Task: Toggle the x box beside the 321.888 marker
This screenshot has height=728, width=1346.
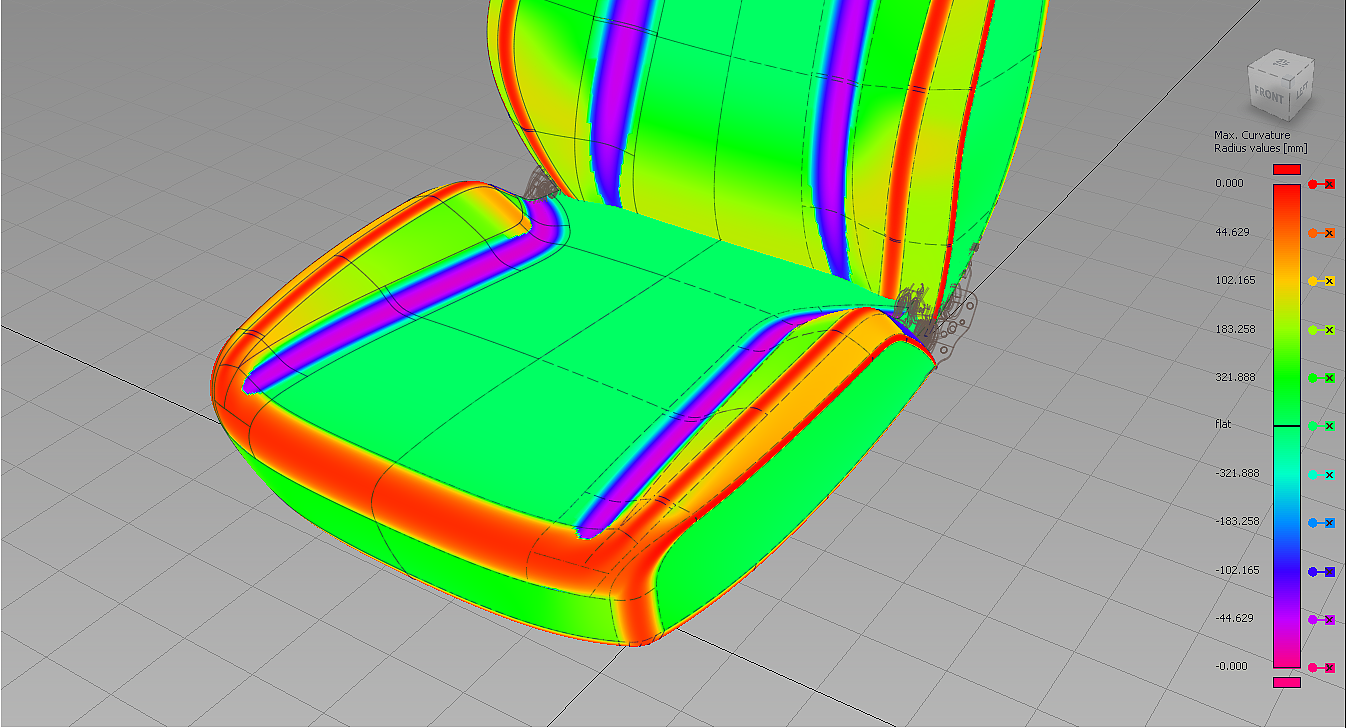Action: pyautogui.click(x=1330, y=378)
